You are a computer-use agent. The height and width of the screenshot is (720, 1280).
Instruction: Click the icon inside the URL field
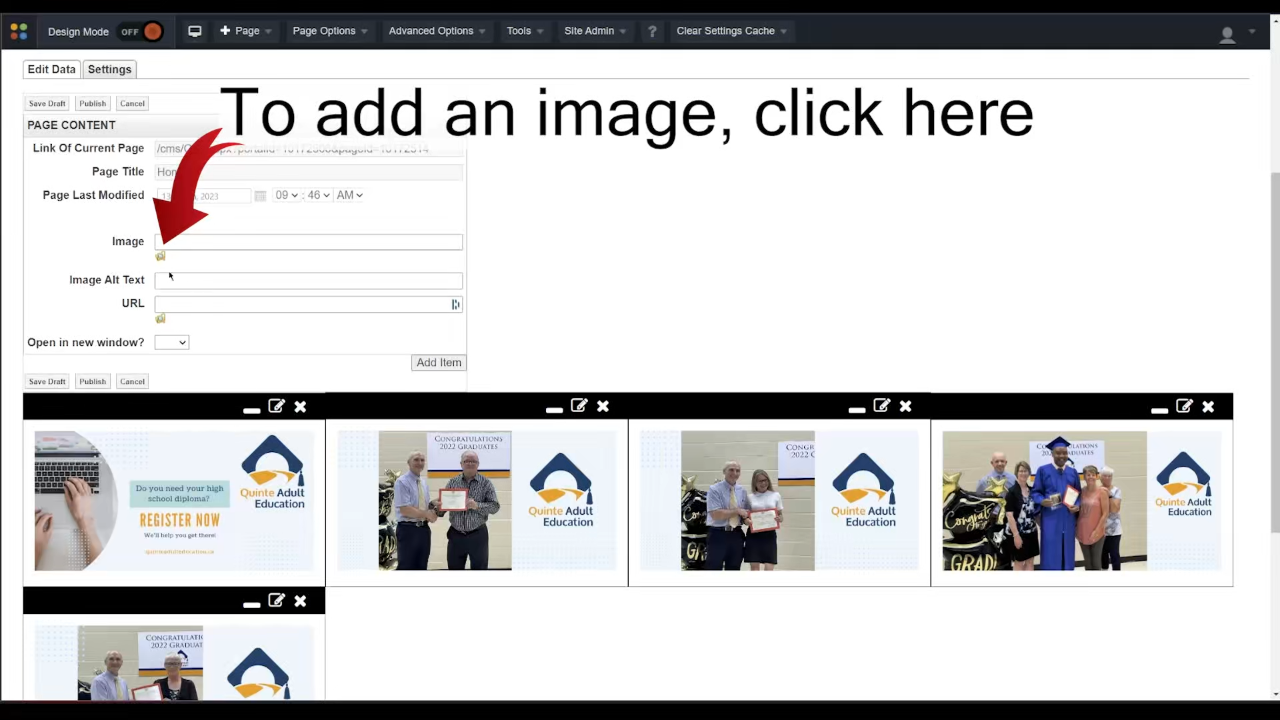(x=455, y=304)
